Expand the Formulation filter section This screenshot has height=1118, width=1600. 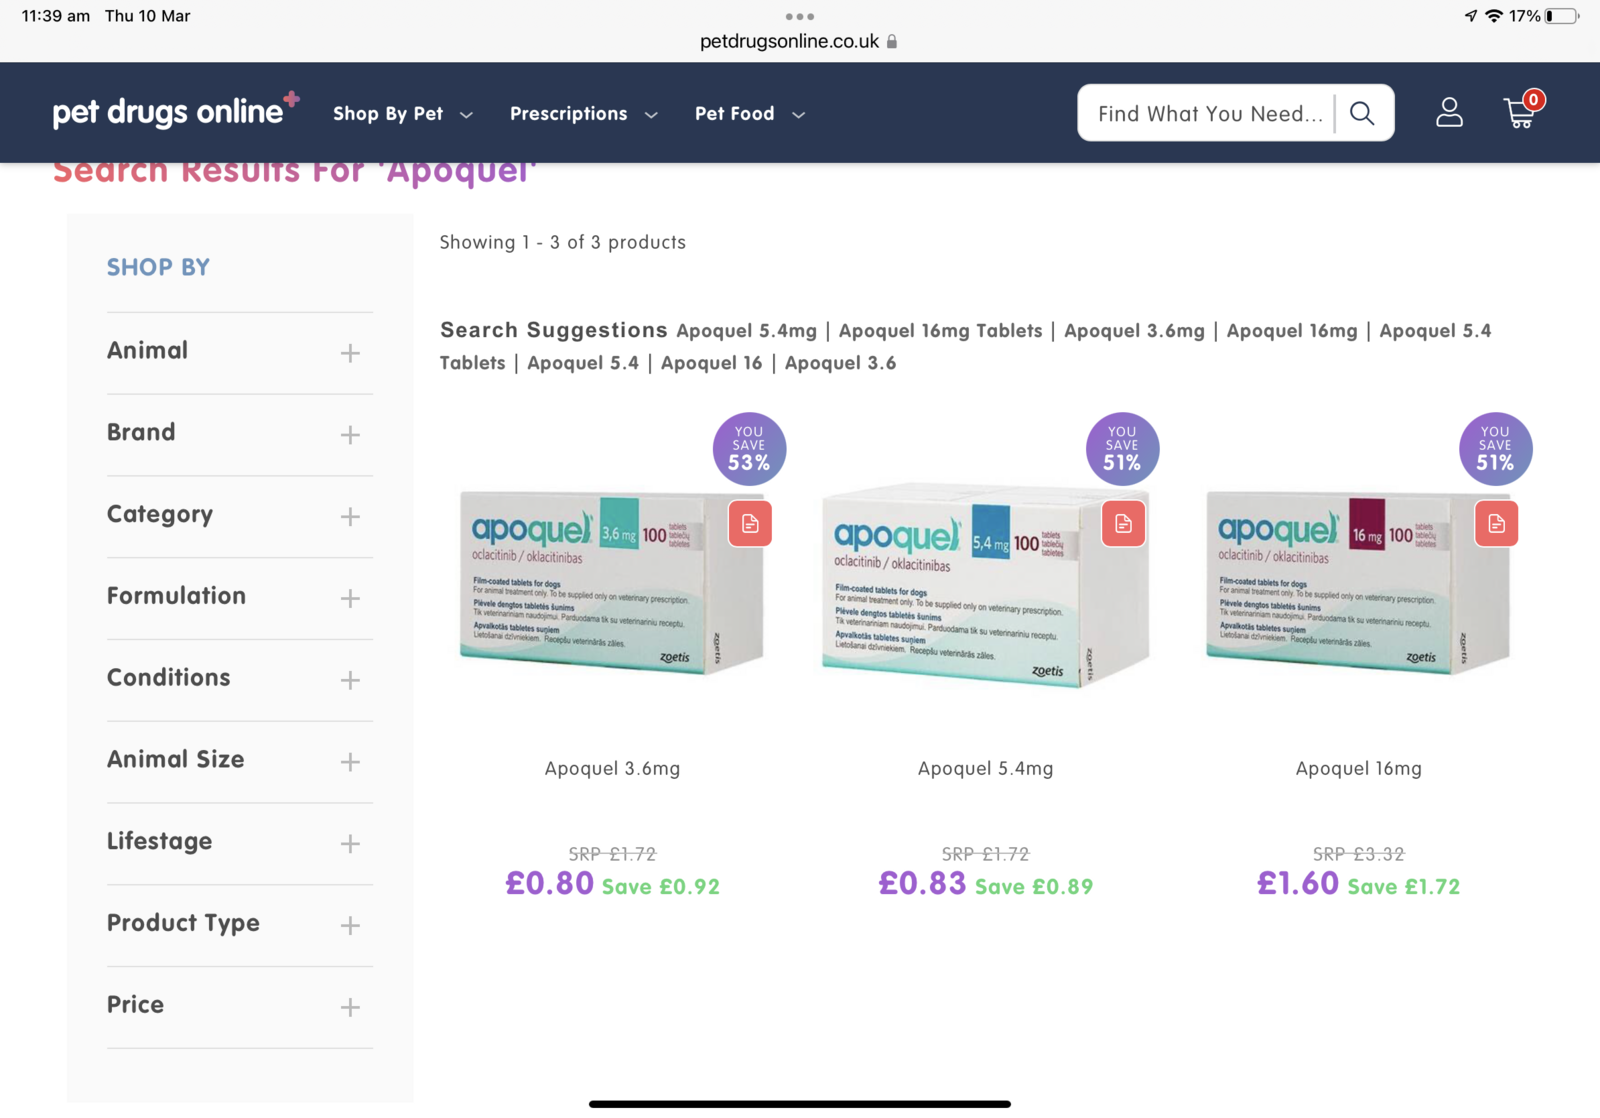click(x=350, y=598)
